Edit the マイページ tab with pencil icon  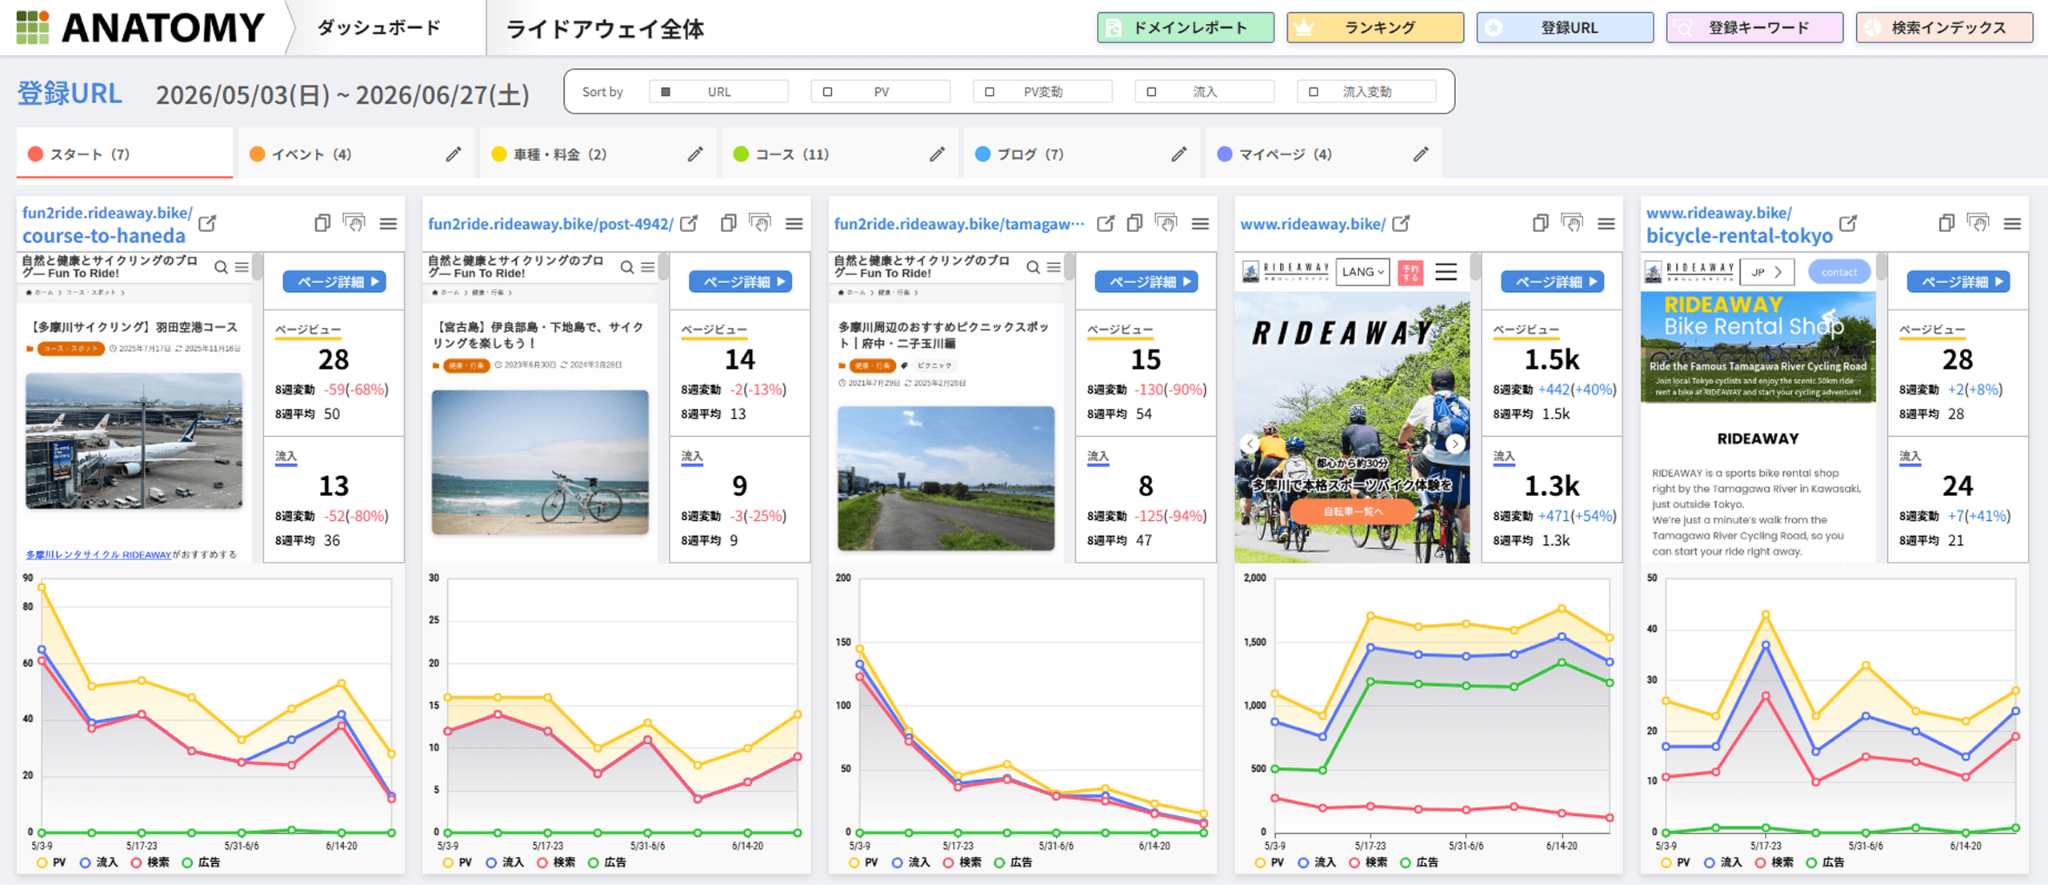1421,154
